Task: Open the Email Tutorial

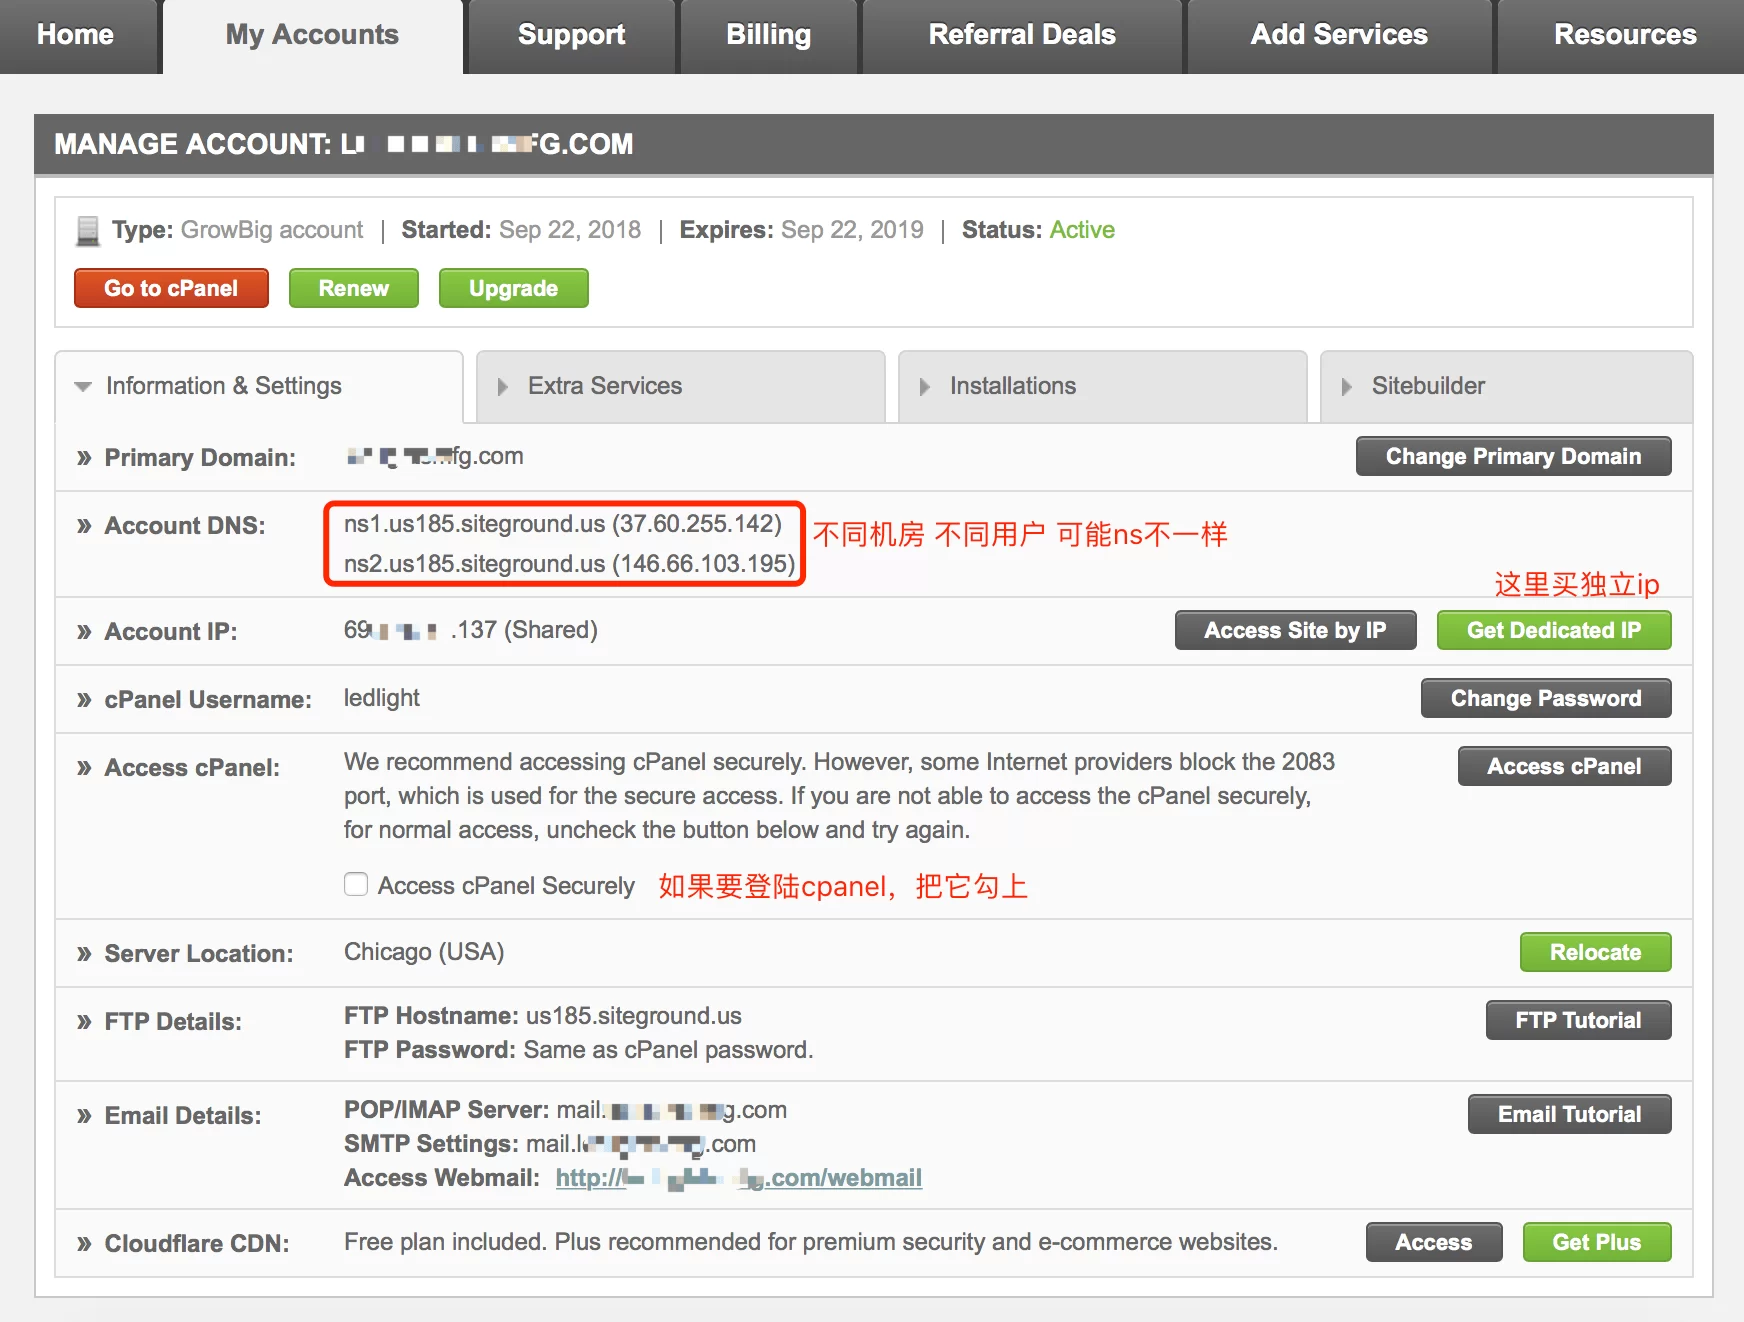Action: 1569,1114
